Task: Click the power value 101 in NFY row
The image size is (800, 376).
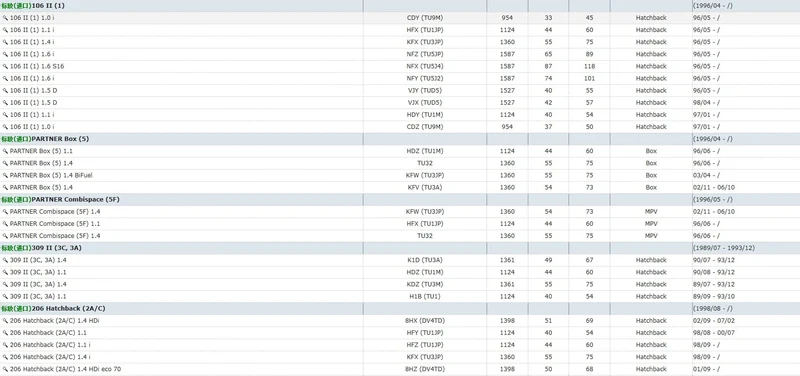Action: pyautogui.click(x=589, y=79)
